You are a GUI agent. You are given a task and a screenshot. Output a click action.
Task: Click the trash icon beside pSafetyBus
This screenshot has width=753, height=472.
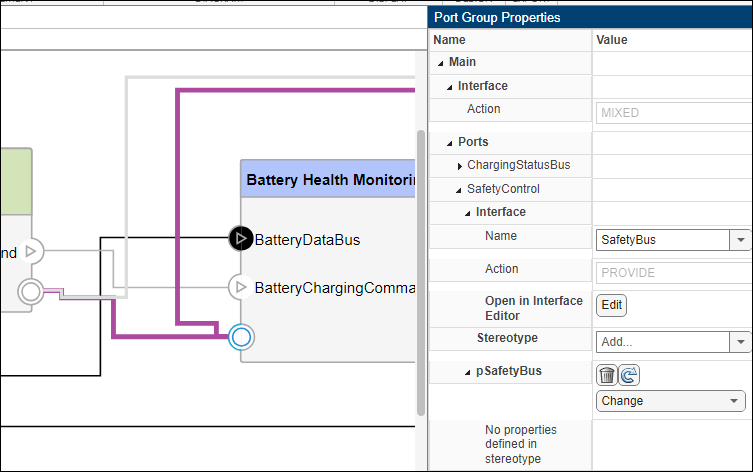pyautogui.click(x=607, y=375)
